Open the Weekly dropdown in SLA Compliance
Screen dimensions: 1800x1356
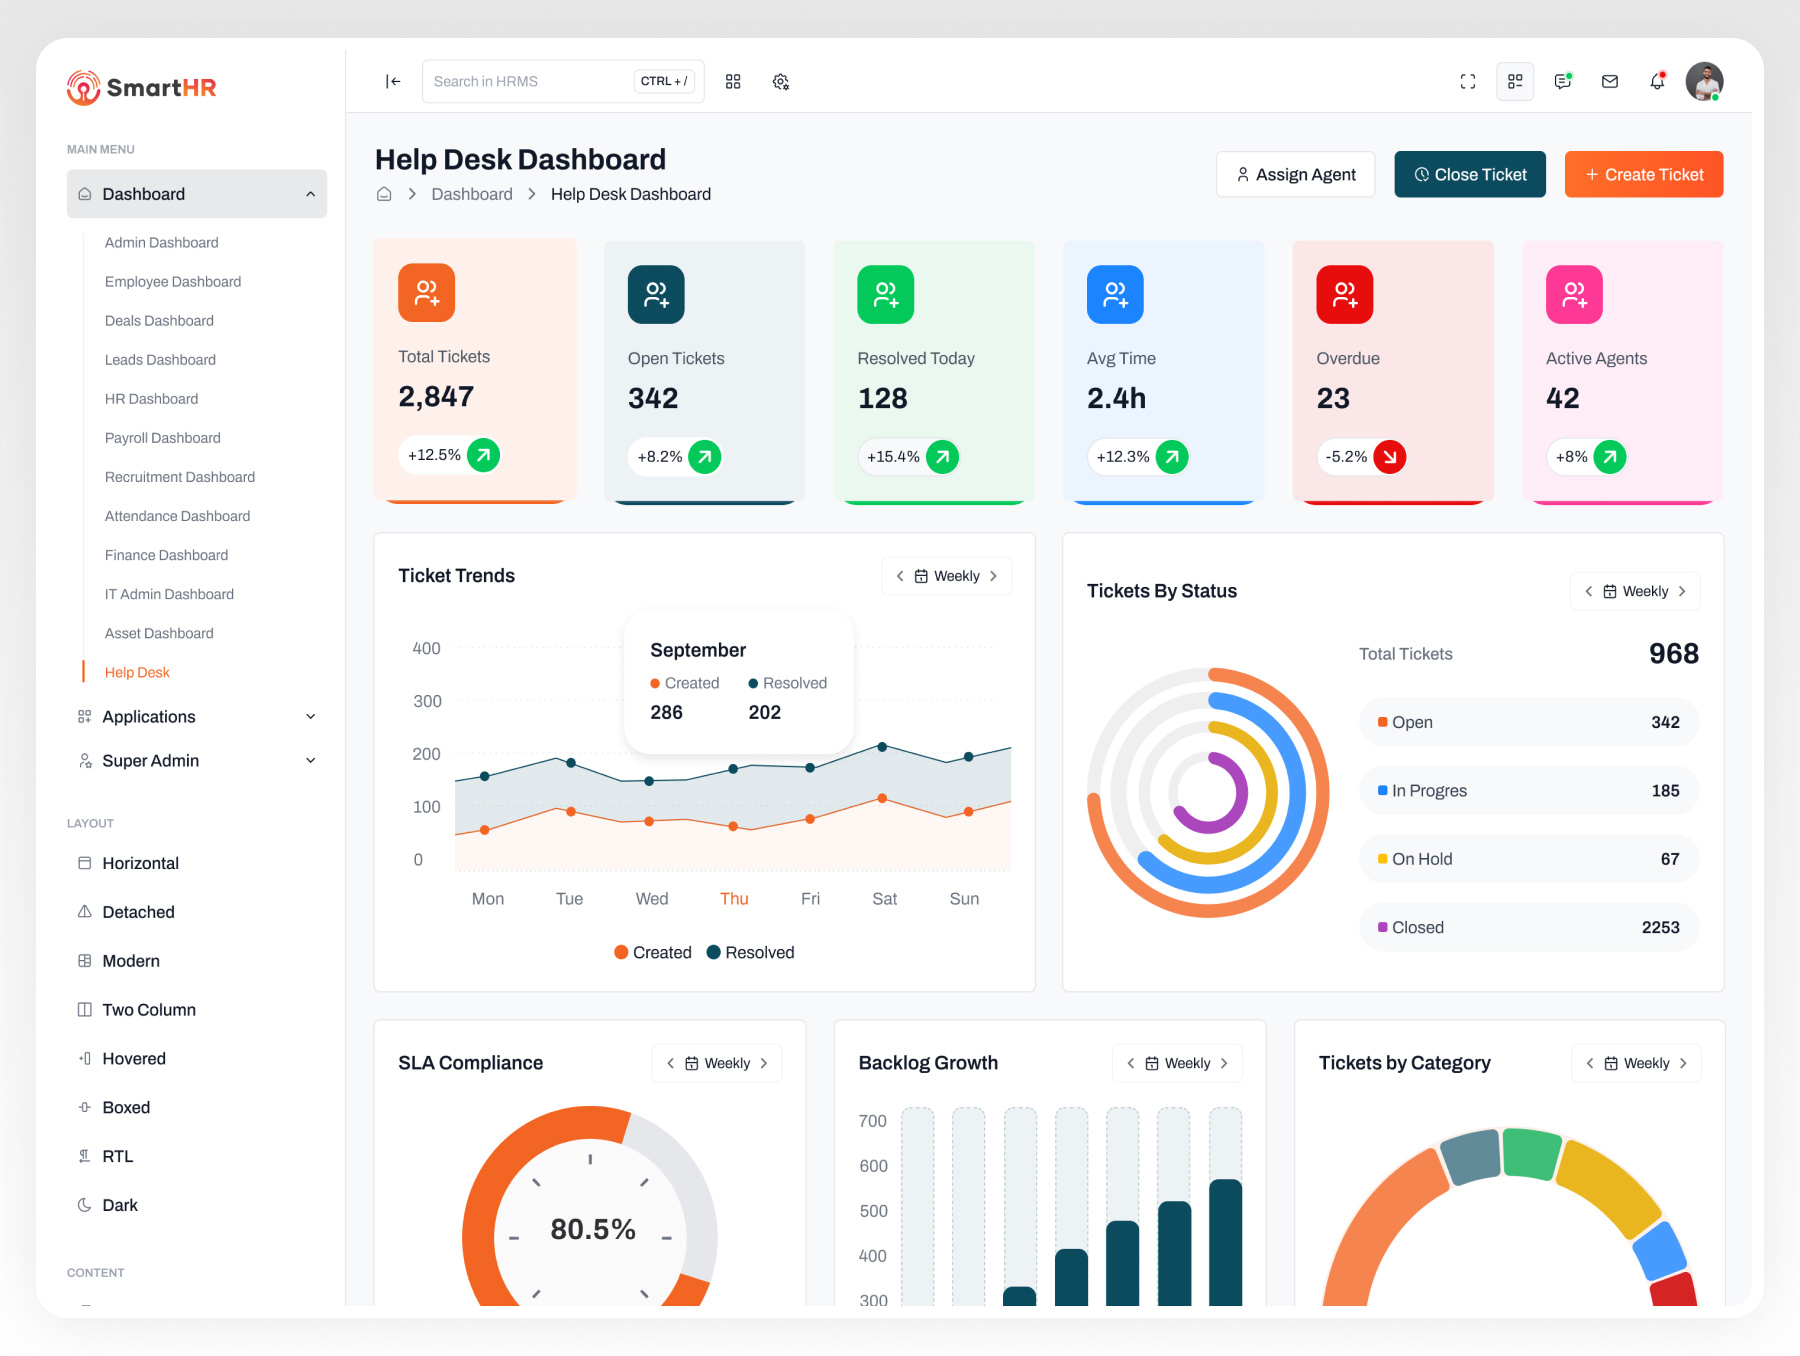point(717,1064)
